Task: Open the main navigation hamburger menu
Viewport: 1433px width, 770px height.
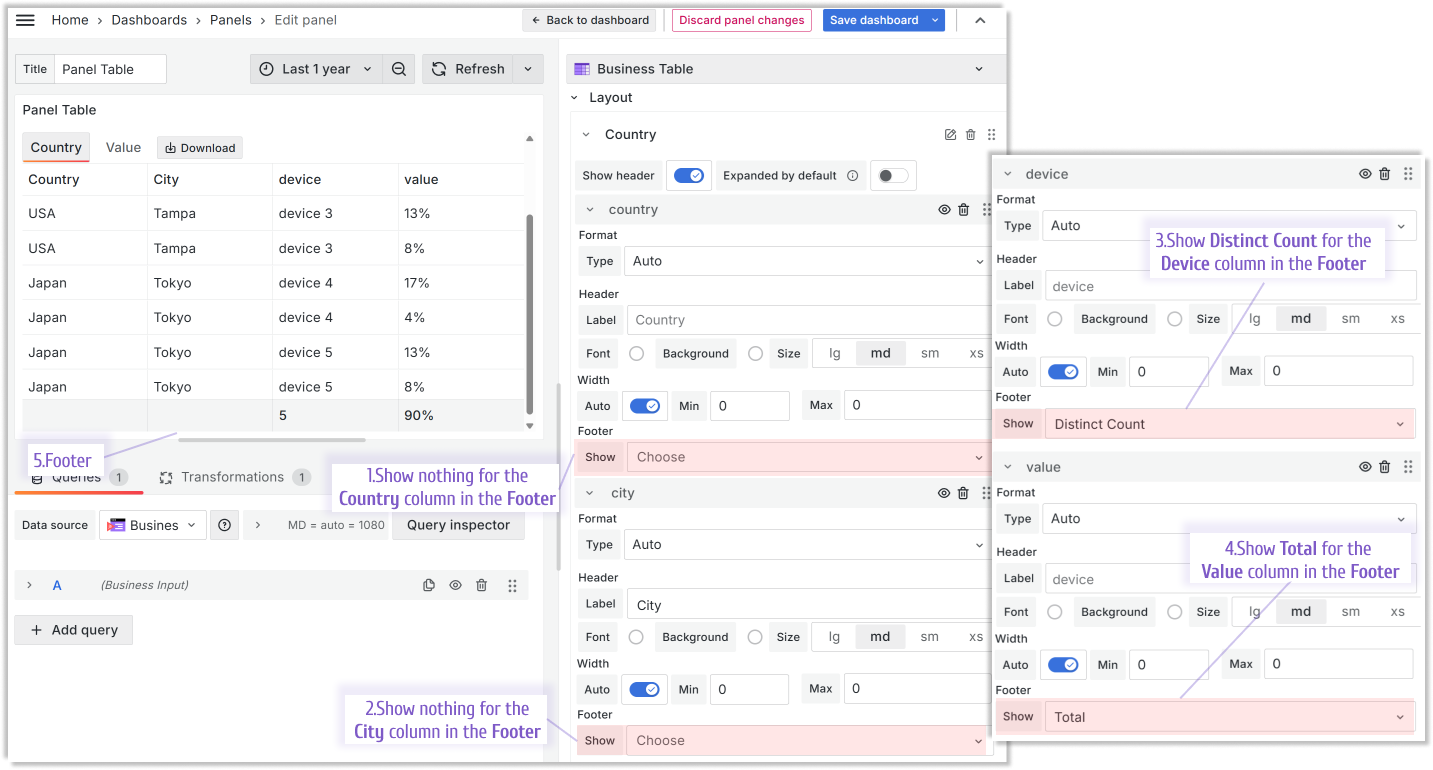Action: tap(25, 20)
